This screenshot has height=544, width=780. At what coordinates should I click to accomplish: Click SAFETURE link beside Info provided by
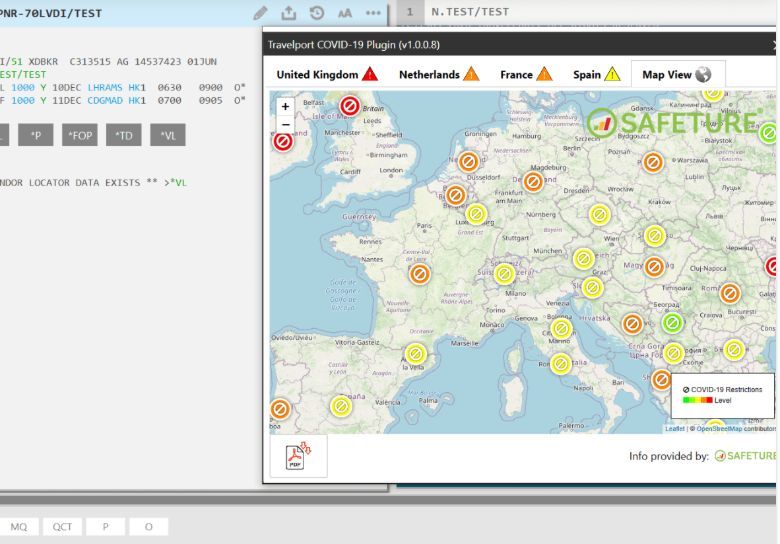click(745, 456)
